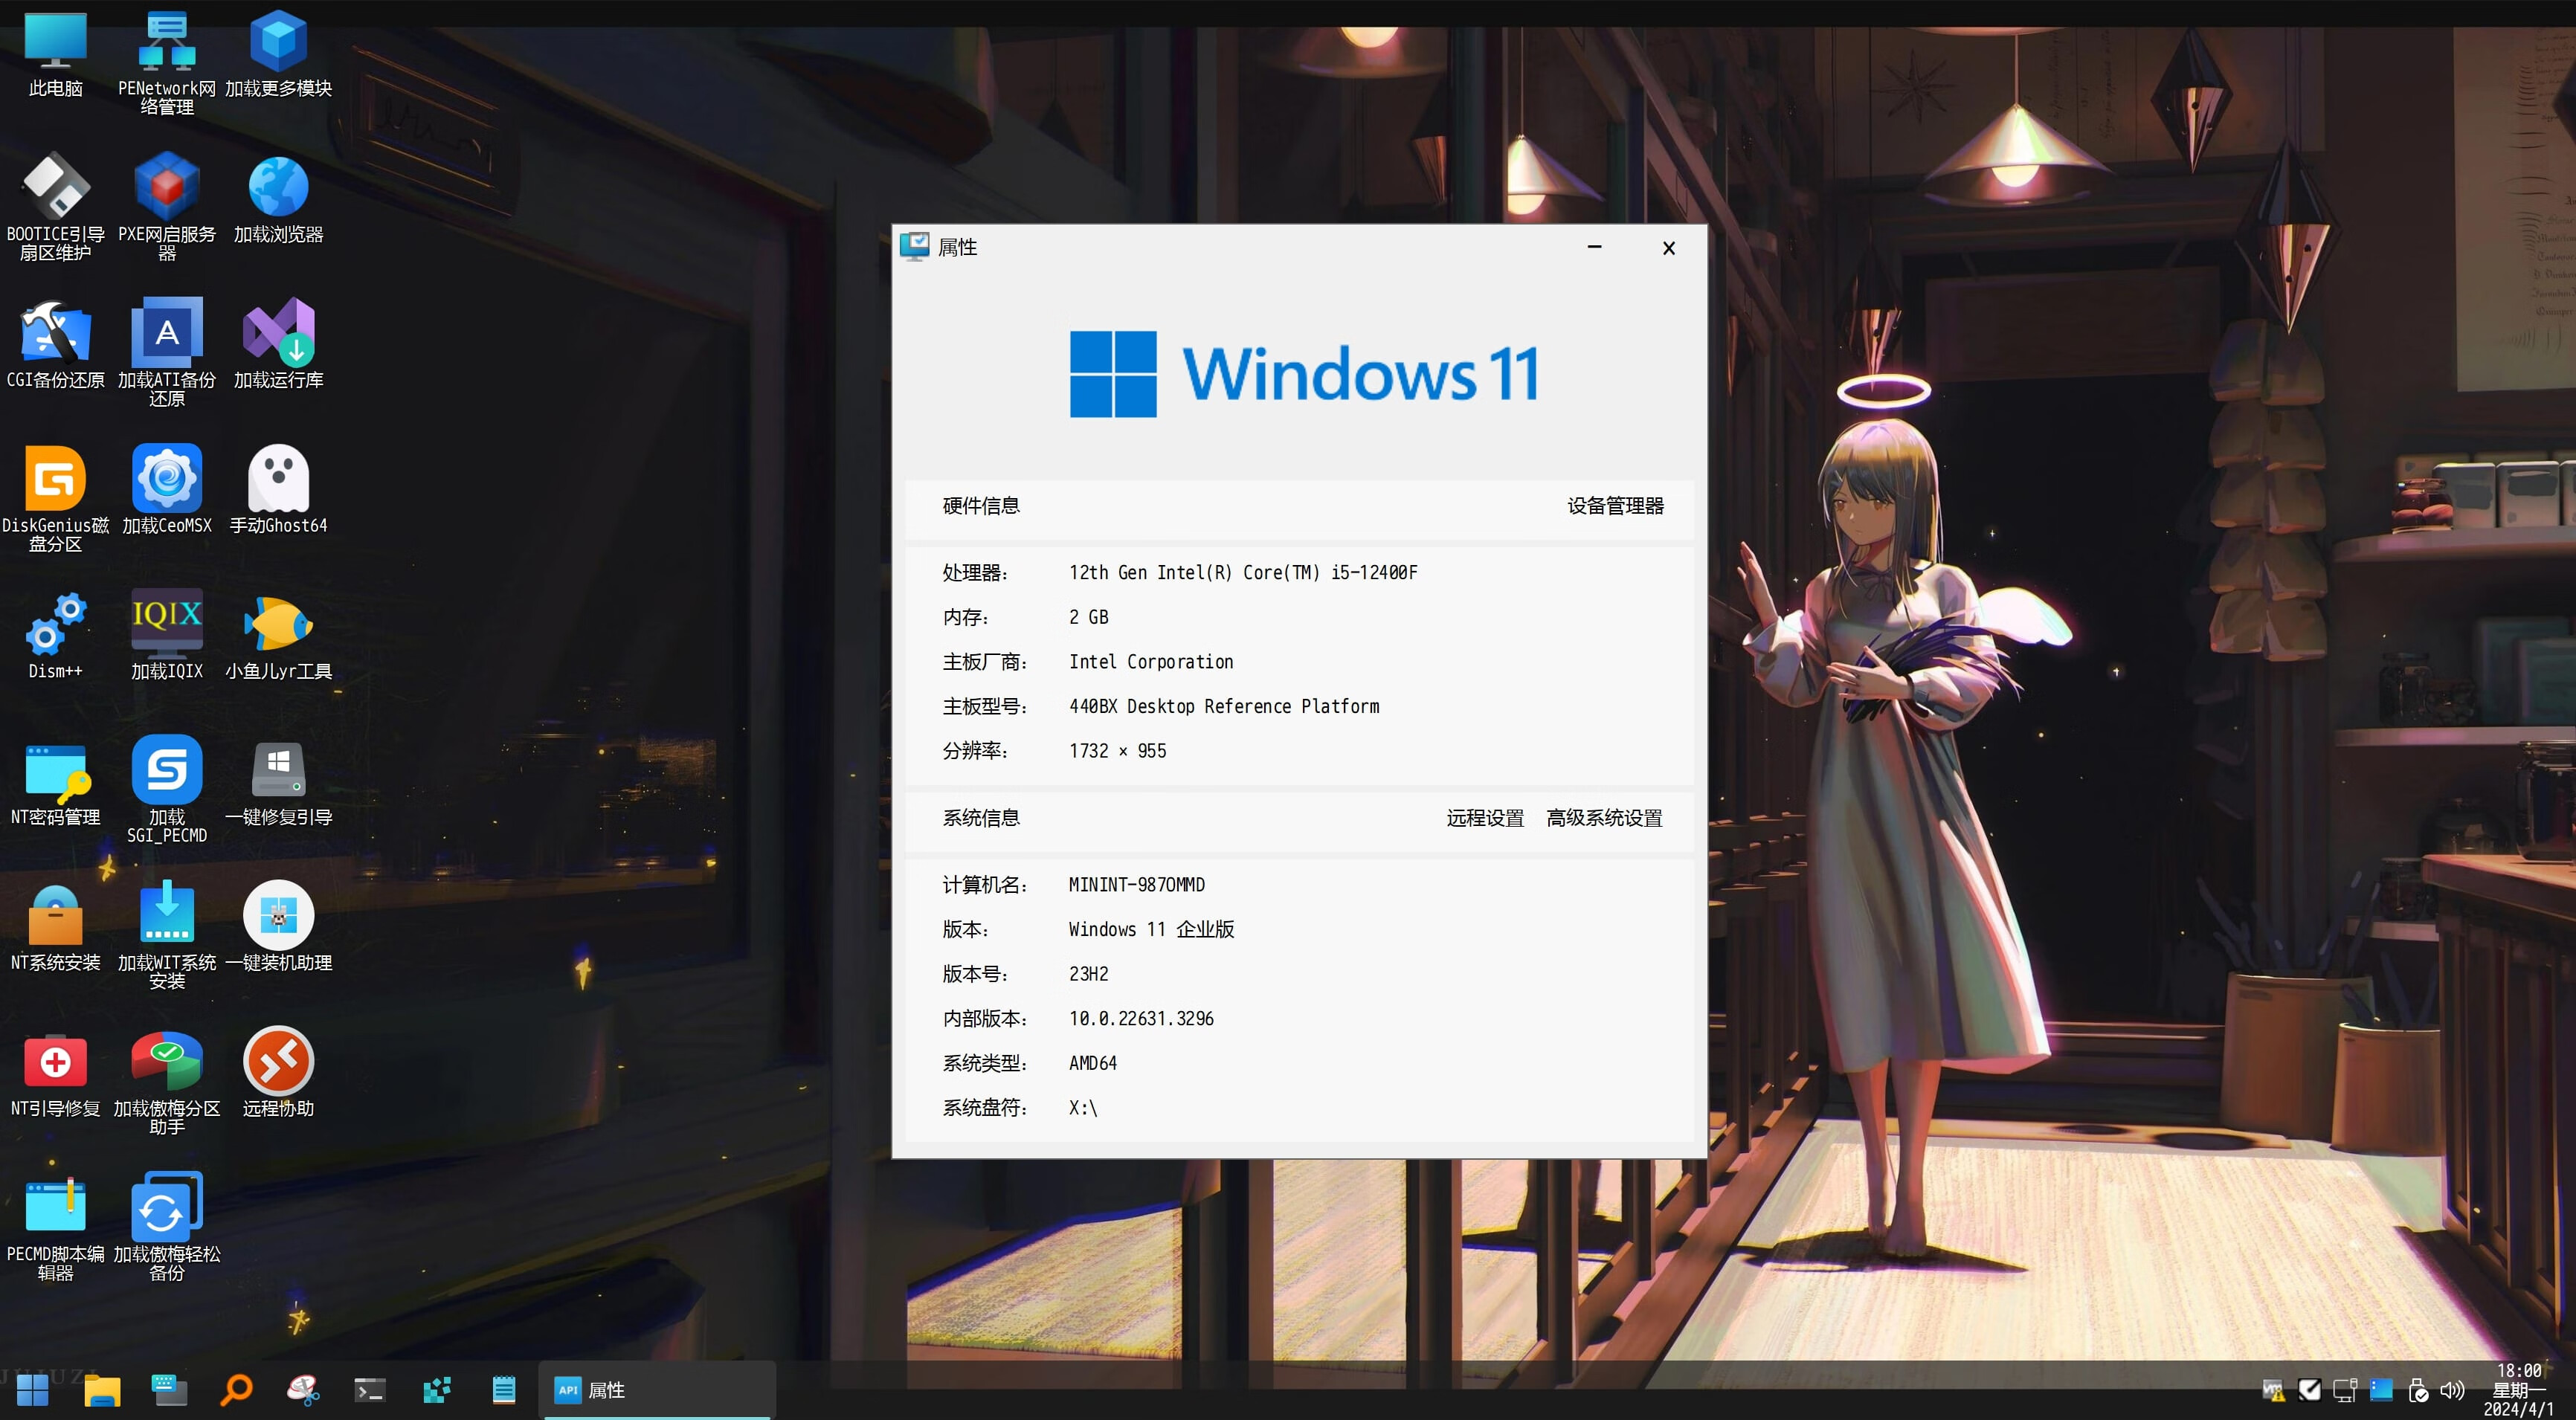Select the 加载更多模块 desktop icon
The width and height of the screenshot is (2576, 1420).
(278, 54)
